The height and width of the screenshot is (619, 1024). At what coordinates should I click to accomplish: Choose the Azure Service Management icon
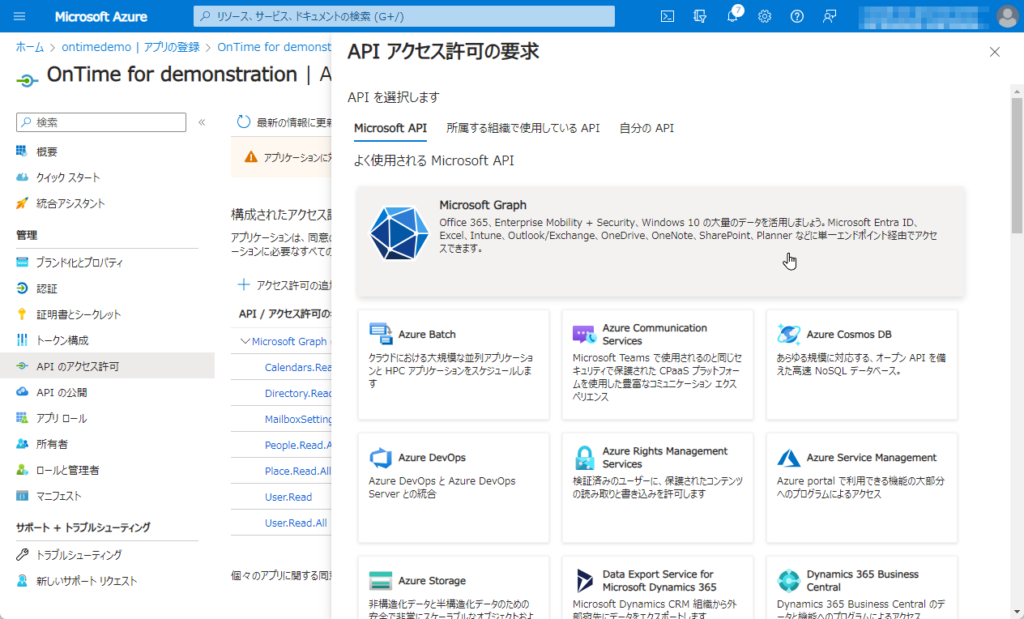click(x=788, y=457)
